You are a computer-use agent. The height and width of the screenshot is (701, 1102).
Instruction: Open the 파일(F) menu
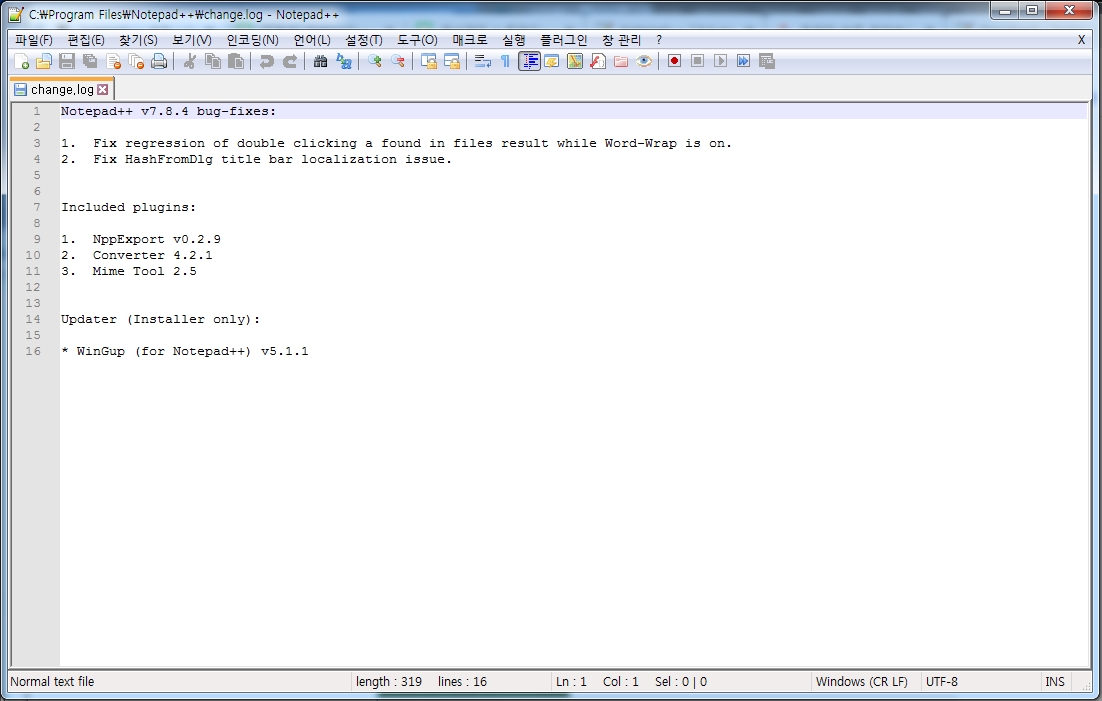point(34,40)
